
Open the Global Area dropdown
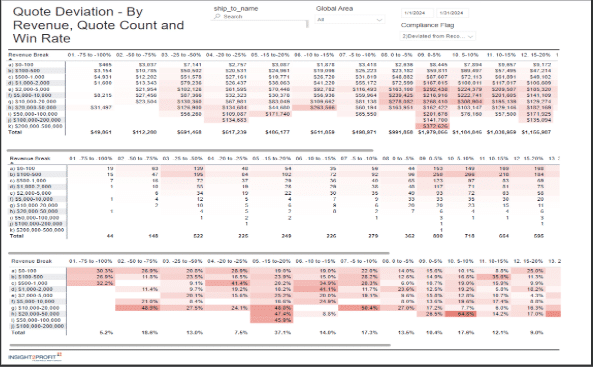pos(349,19)
